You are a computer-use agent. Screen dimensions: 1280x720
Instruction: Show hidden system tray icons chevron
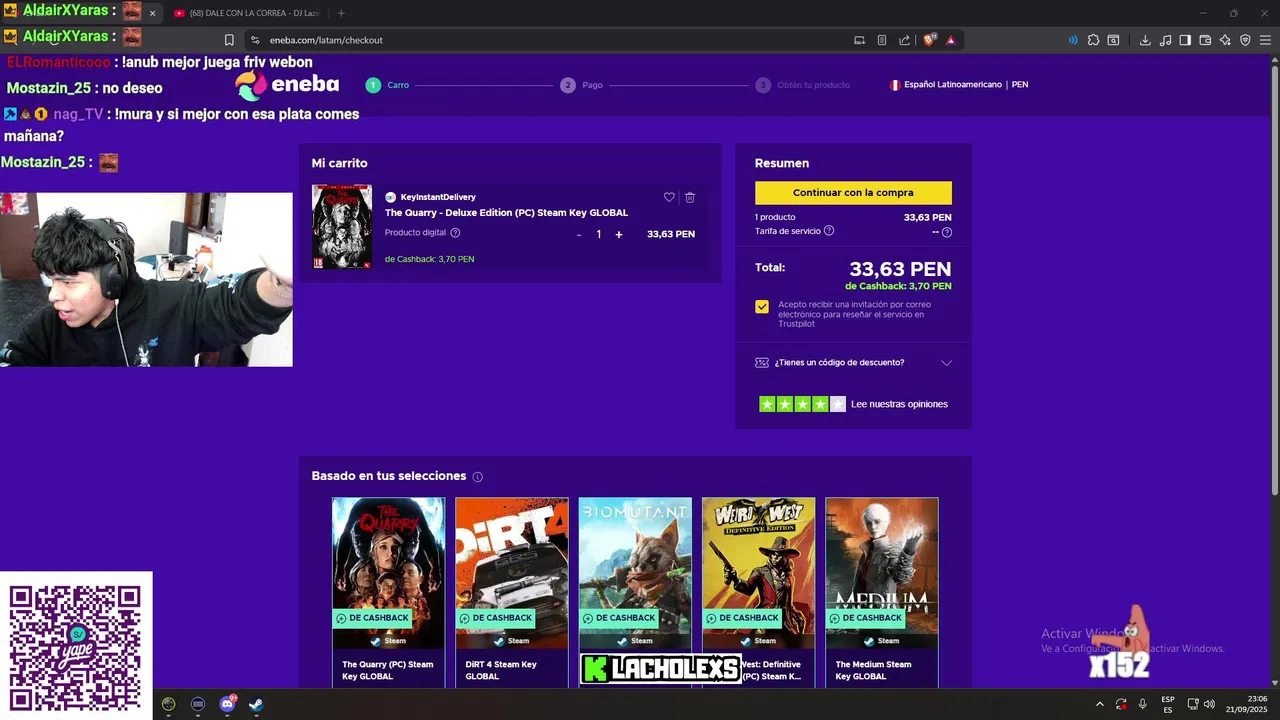1100,704
